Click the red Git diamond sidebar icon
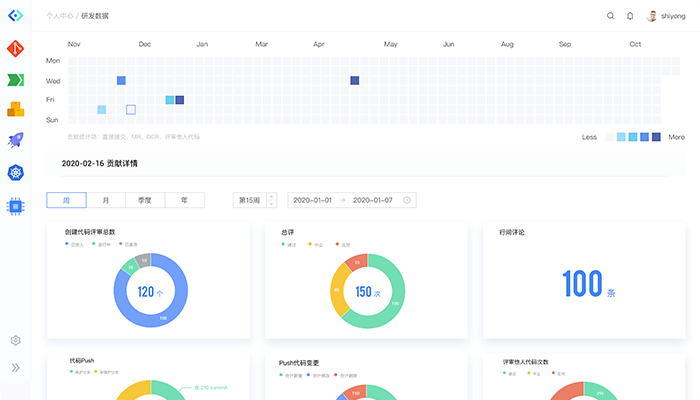The height and width of the screenshot is (400, 700). click(x=16, y=48)
